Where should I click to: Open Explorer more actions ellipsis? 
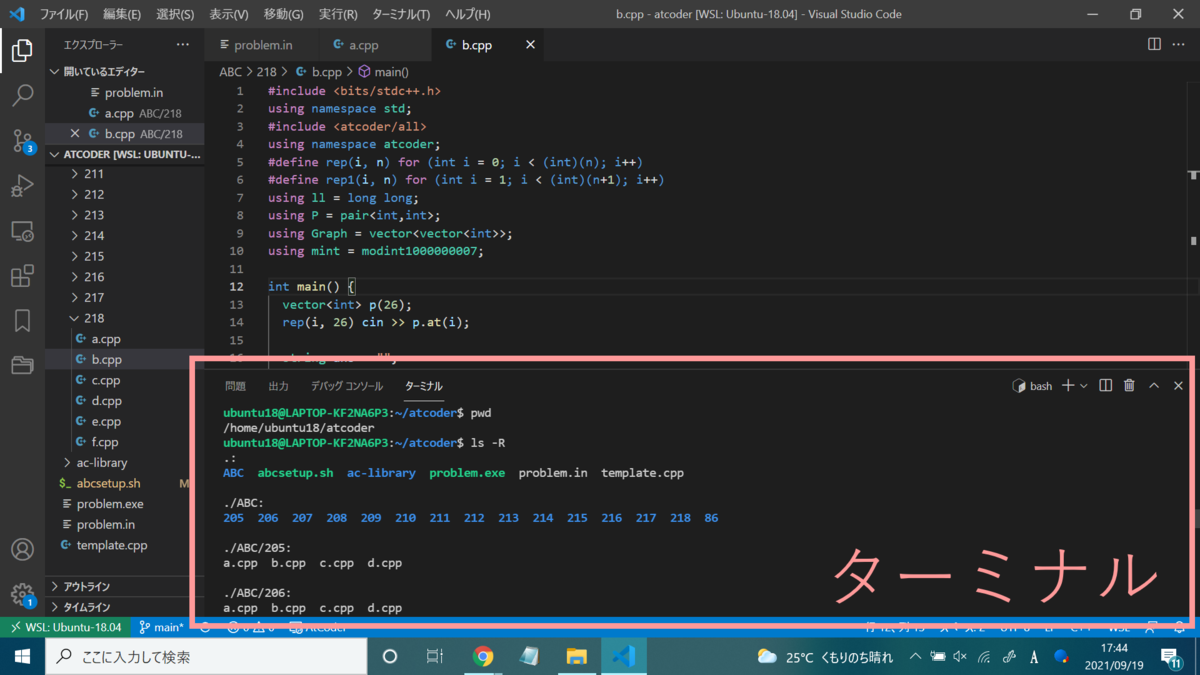click(x=182, y=45)
